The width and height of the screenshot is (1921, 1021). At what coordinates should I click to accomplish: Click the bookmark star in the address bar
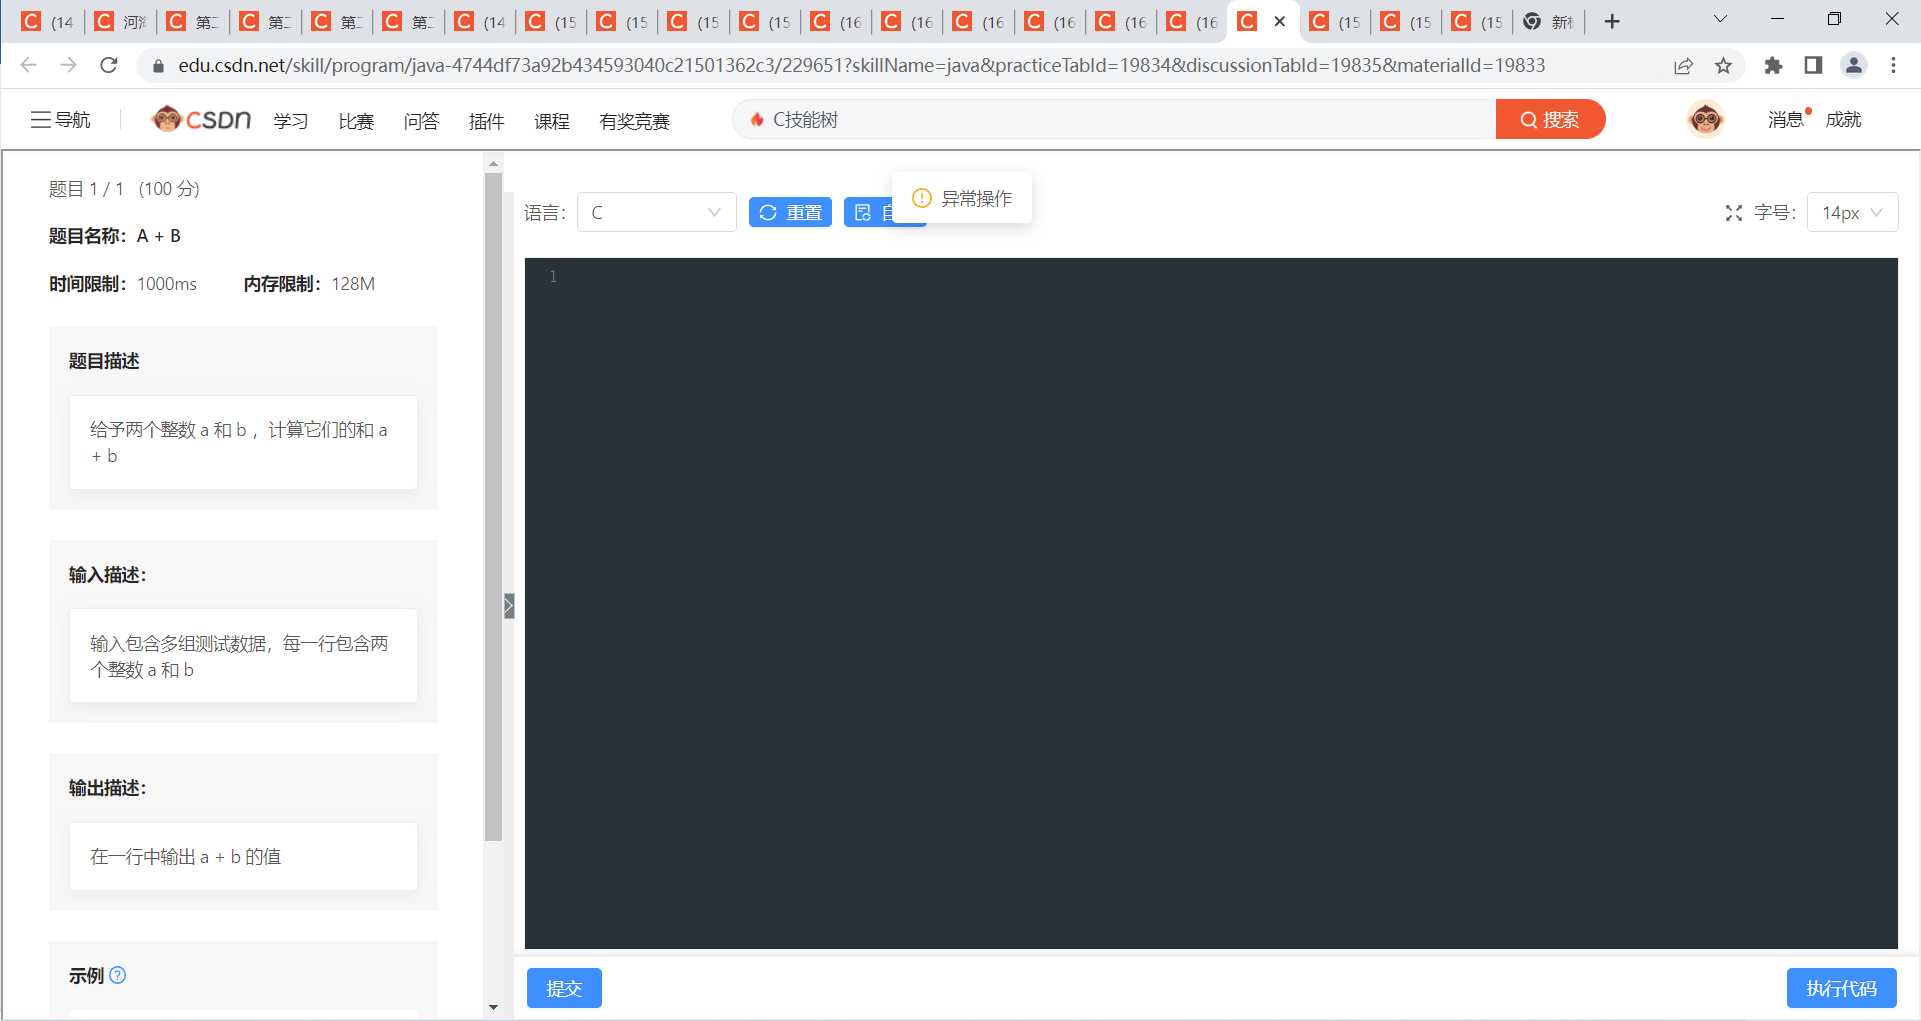[1723, 65]
